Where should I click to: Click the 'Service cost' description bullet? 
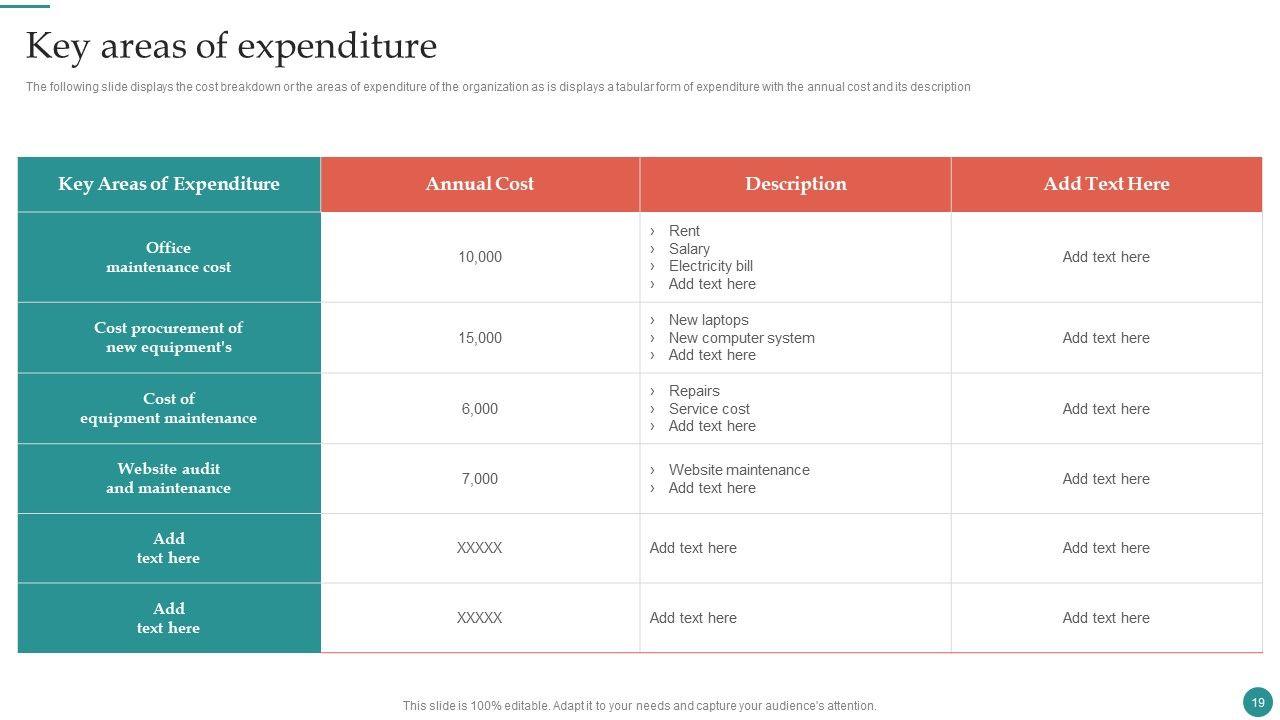pyautogui.click(x=709, y=409)
